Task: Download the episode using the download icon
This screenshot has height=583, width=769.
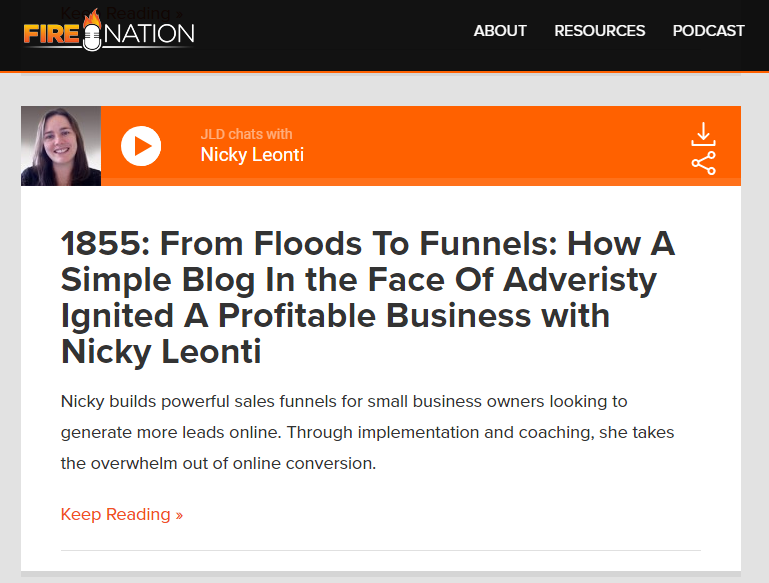Action: 703,134
